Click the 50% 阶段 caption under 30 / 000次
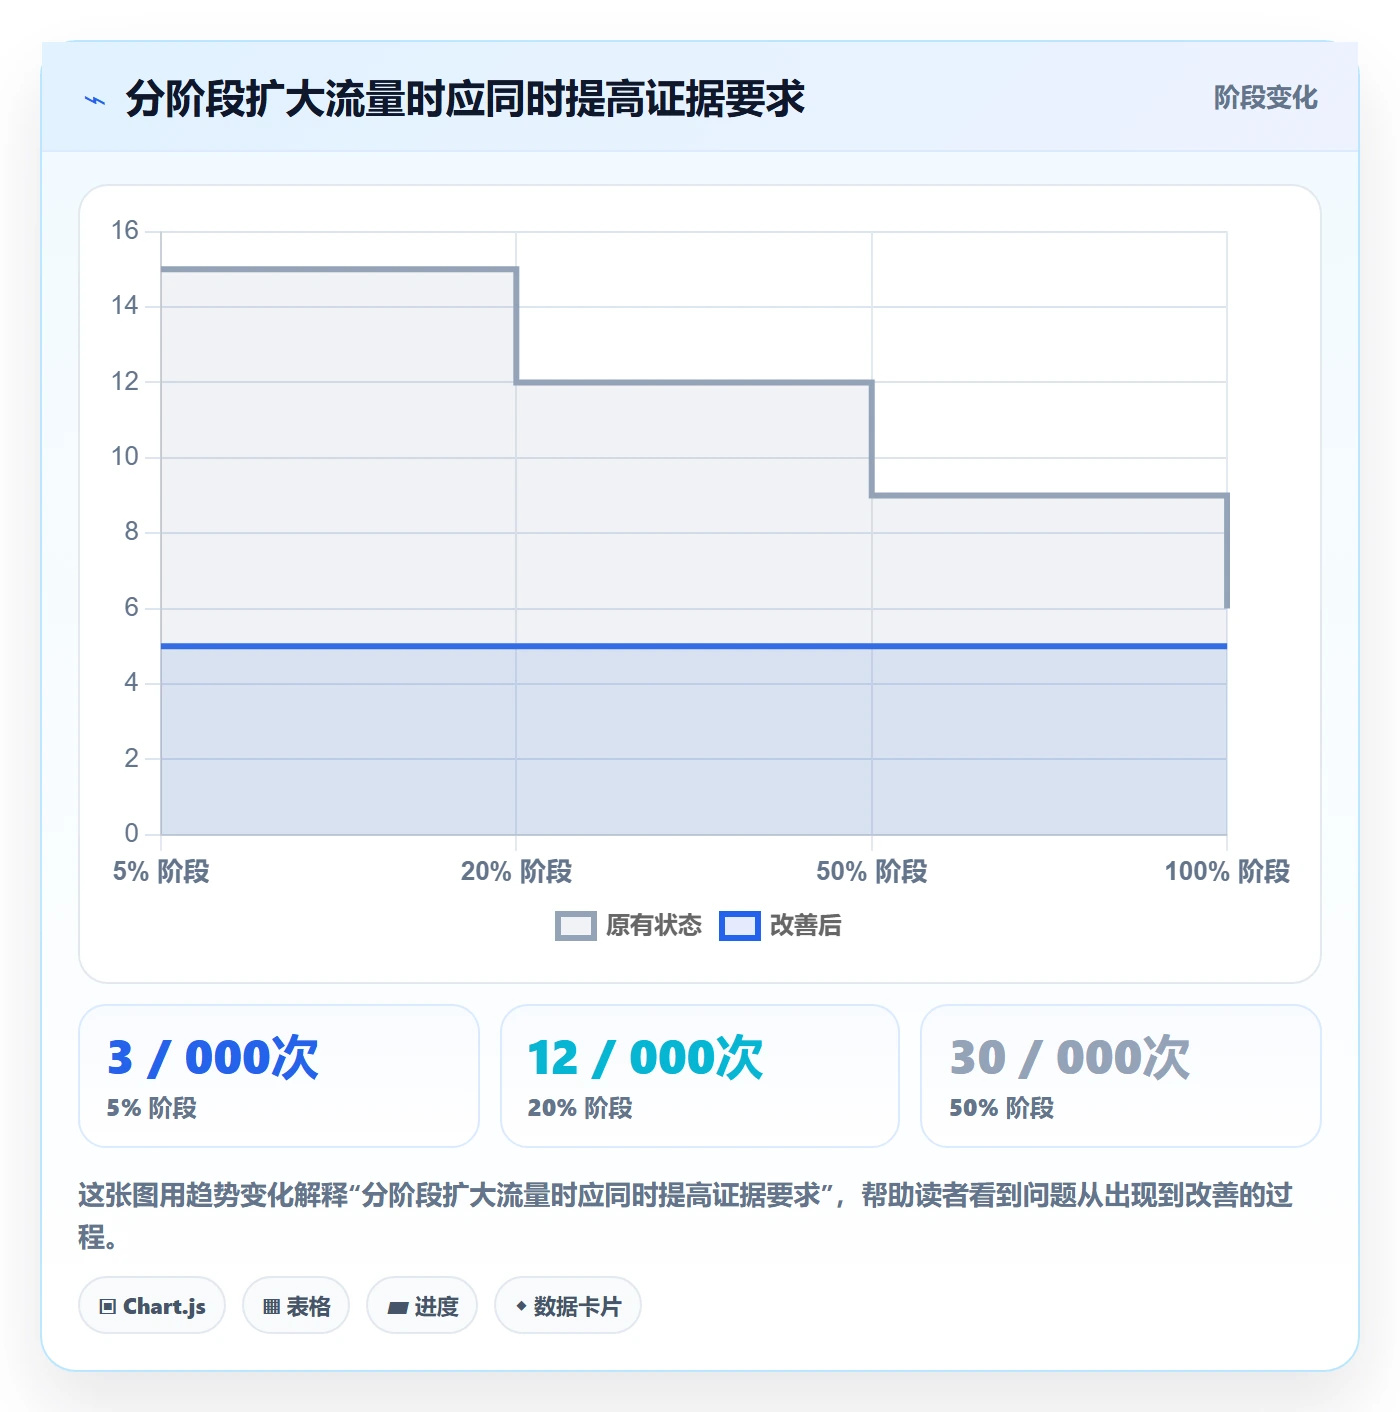This screenshot has height=1412, width=1400. [1002, 1109]
